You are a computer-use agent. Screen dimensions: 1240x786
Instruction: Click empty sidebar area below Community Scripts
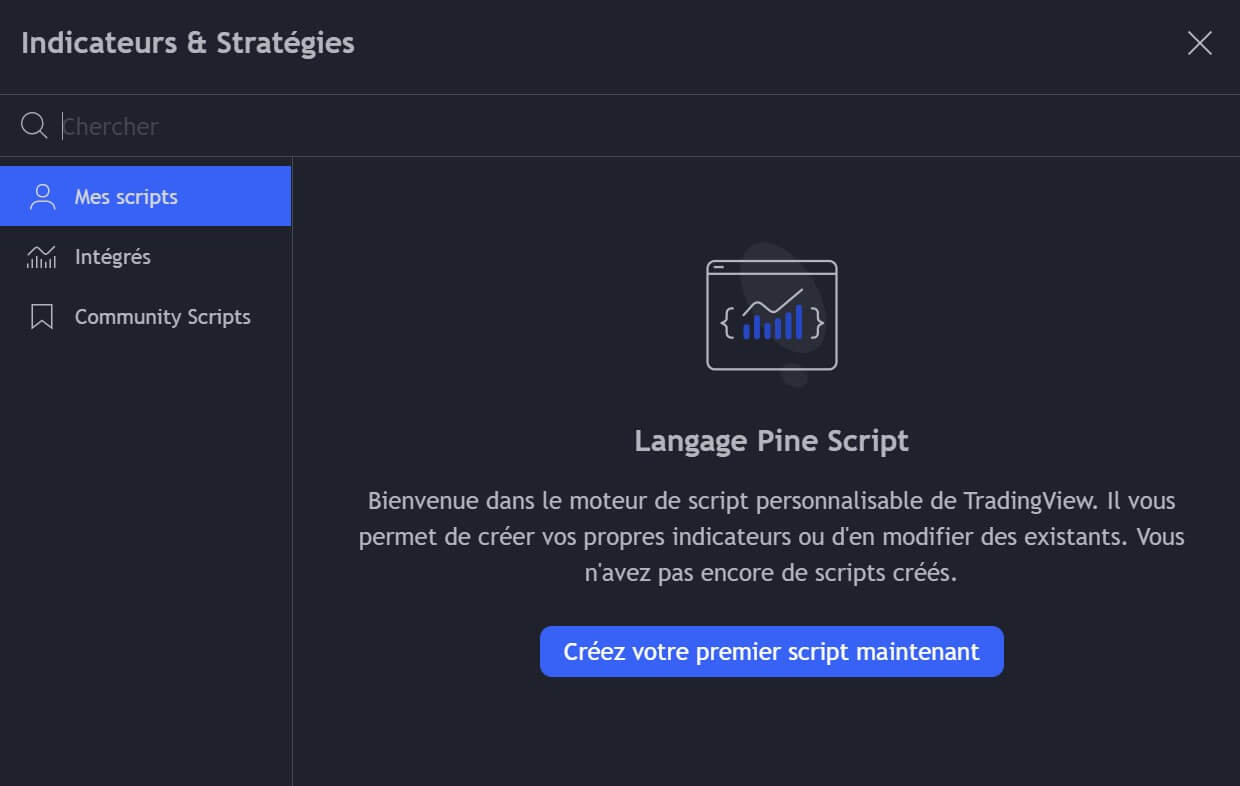click(146, 550)
